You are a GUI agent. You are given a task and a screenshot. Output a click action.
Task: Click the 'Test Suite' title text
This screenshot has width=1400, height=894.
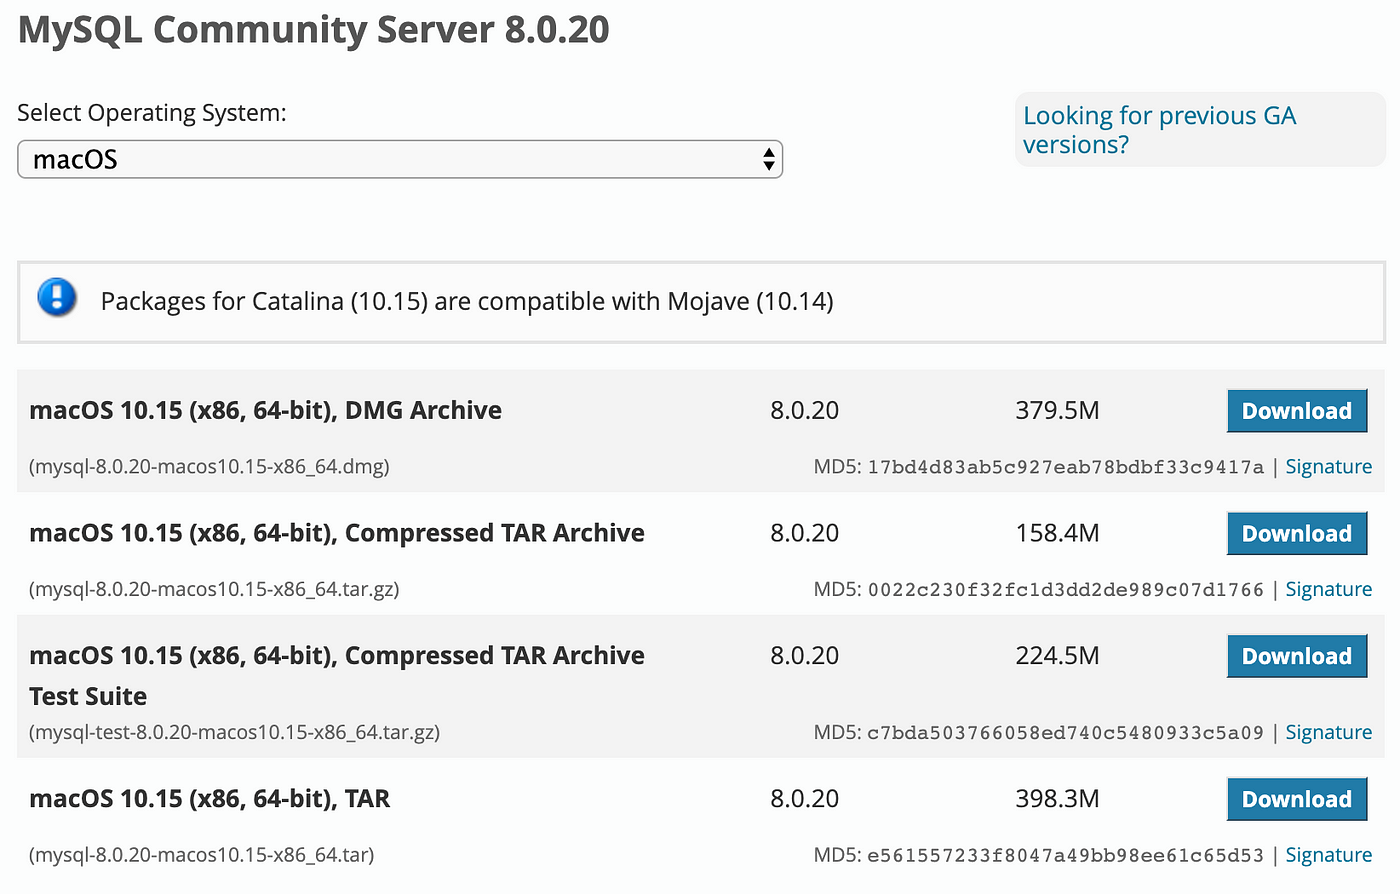click(88, 697)
